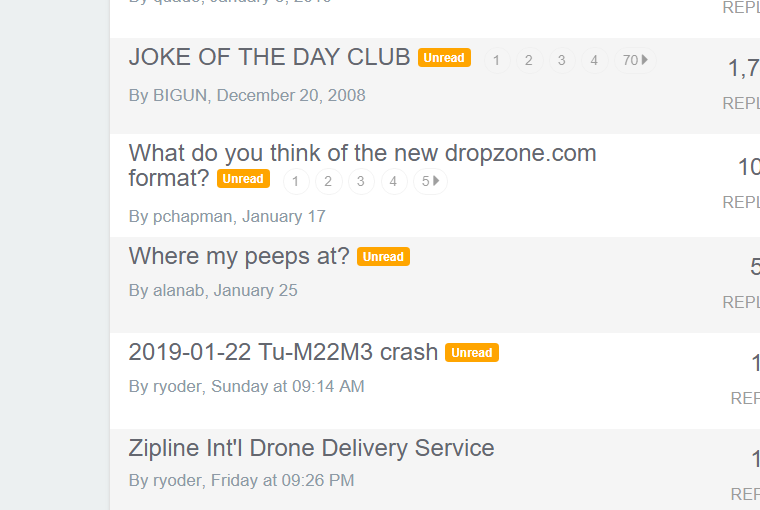Viewport: 760px width, 510px height.
Task: Go to page 2 of JOKE OF THE DAY CLUB
Action: coord(529,61)
